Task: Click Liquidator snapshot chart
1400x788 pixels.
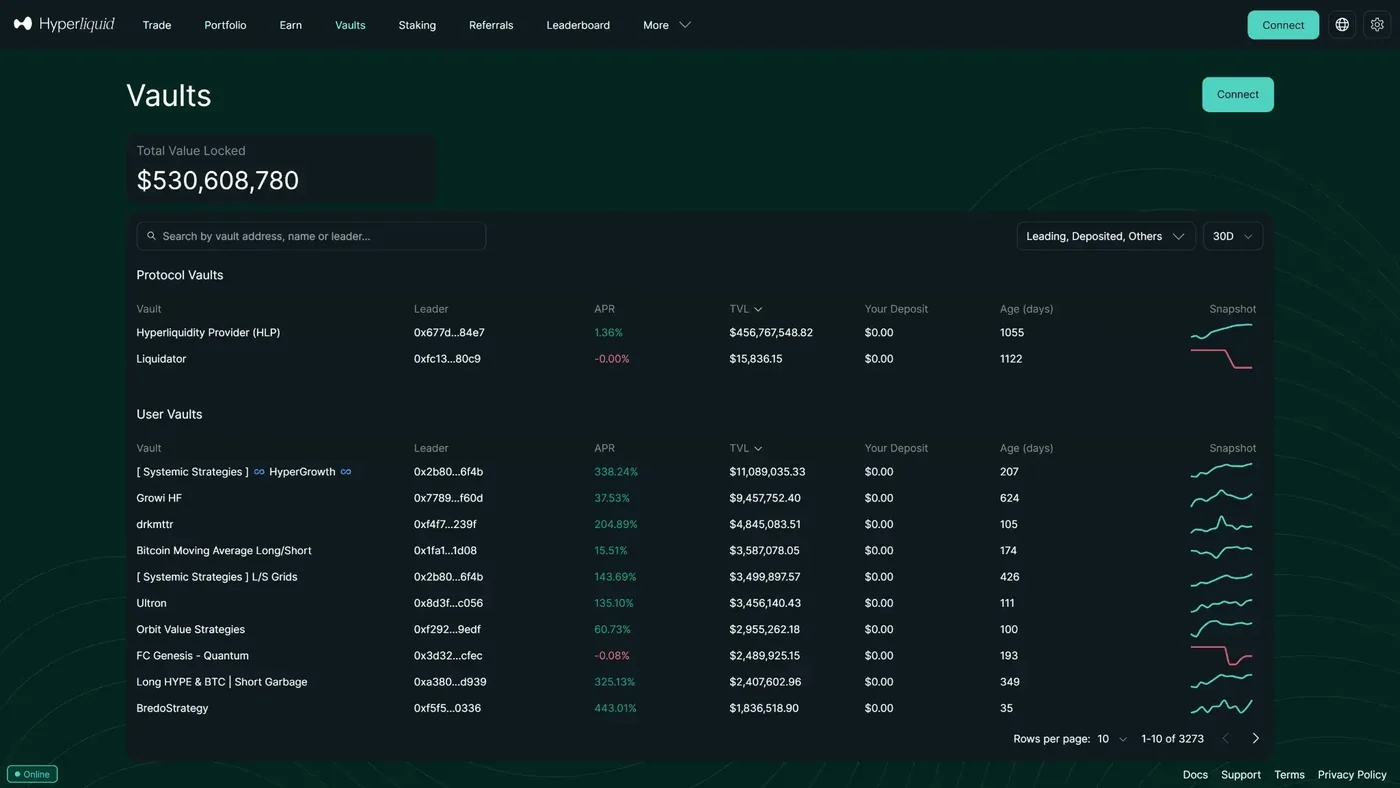Action: (1221, 359)
